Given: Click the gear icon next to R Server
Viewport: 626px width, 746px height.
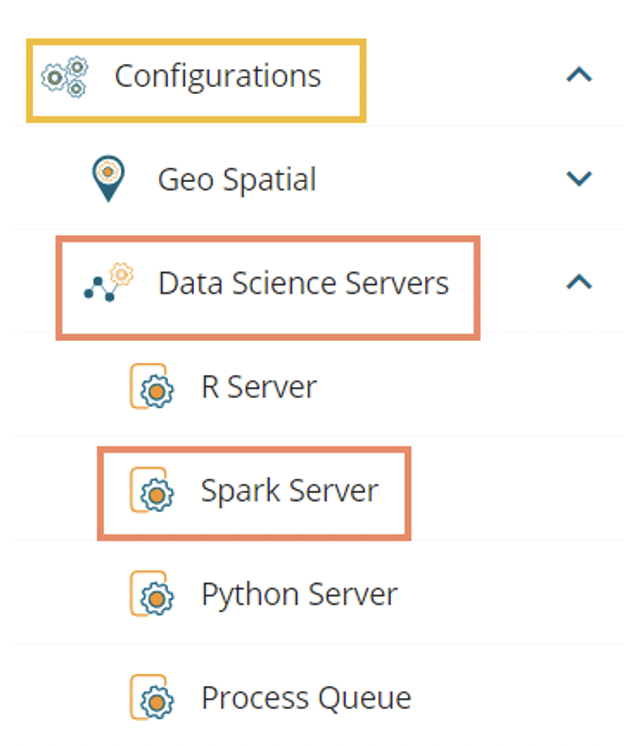Looking at the screenshot, I should pyautogui.click(x=152, y=387).
